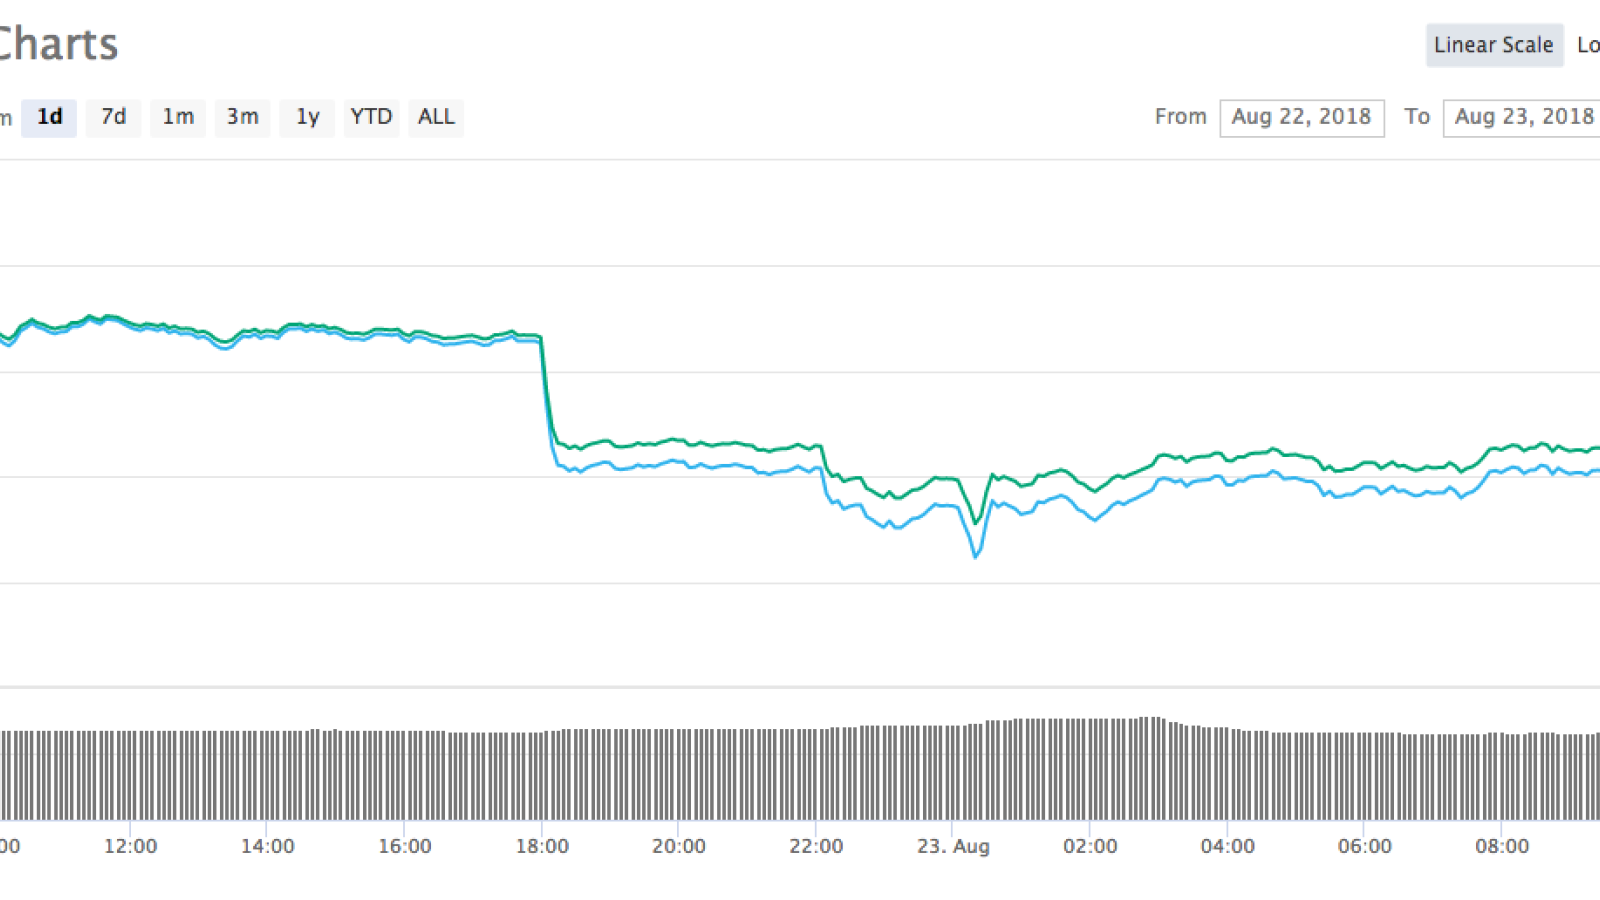
Task: Click the 14:00 axis label
Action: pos(268,846)
